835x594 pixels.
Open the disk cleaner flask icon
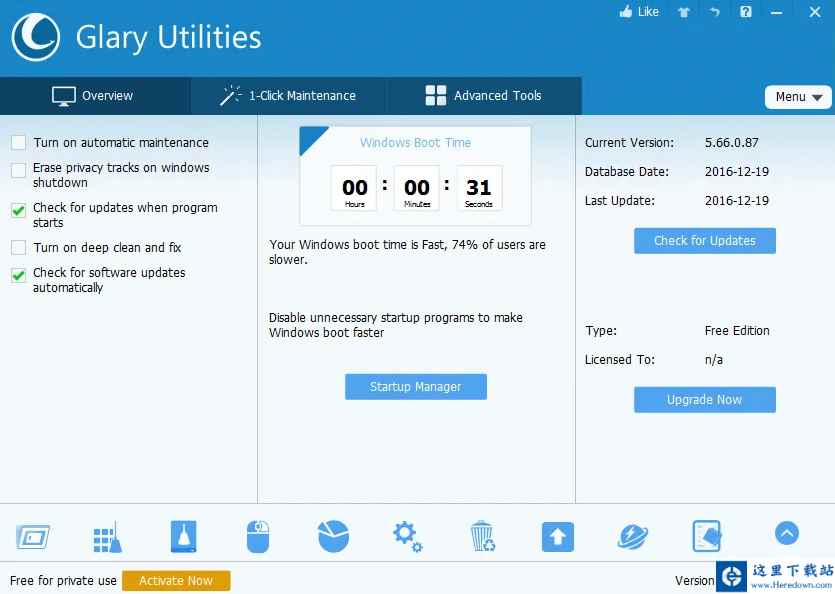tap(183, 536)
